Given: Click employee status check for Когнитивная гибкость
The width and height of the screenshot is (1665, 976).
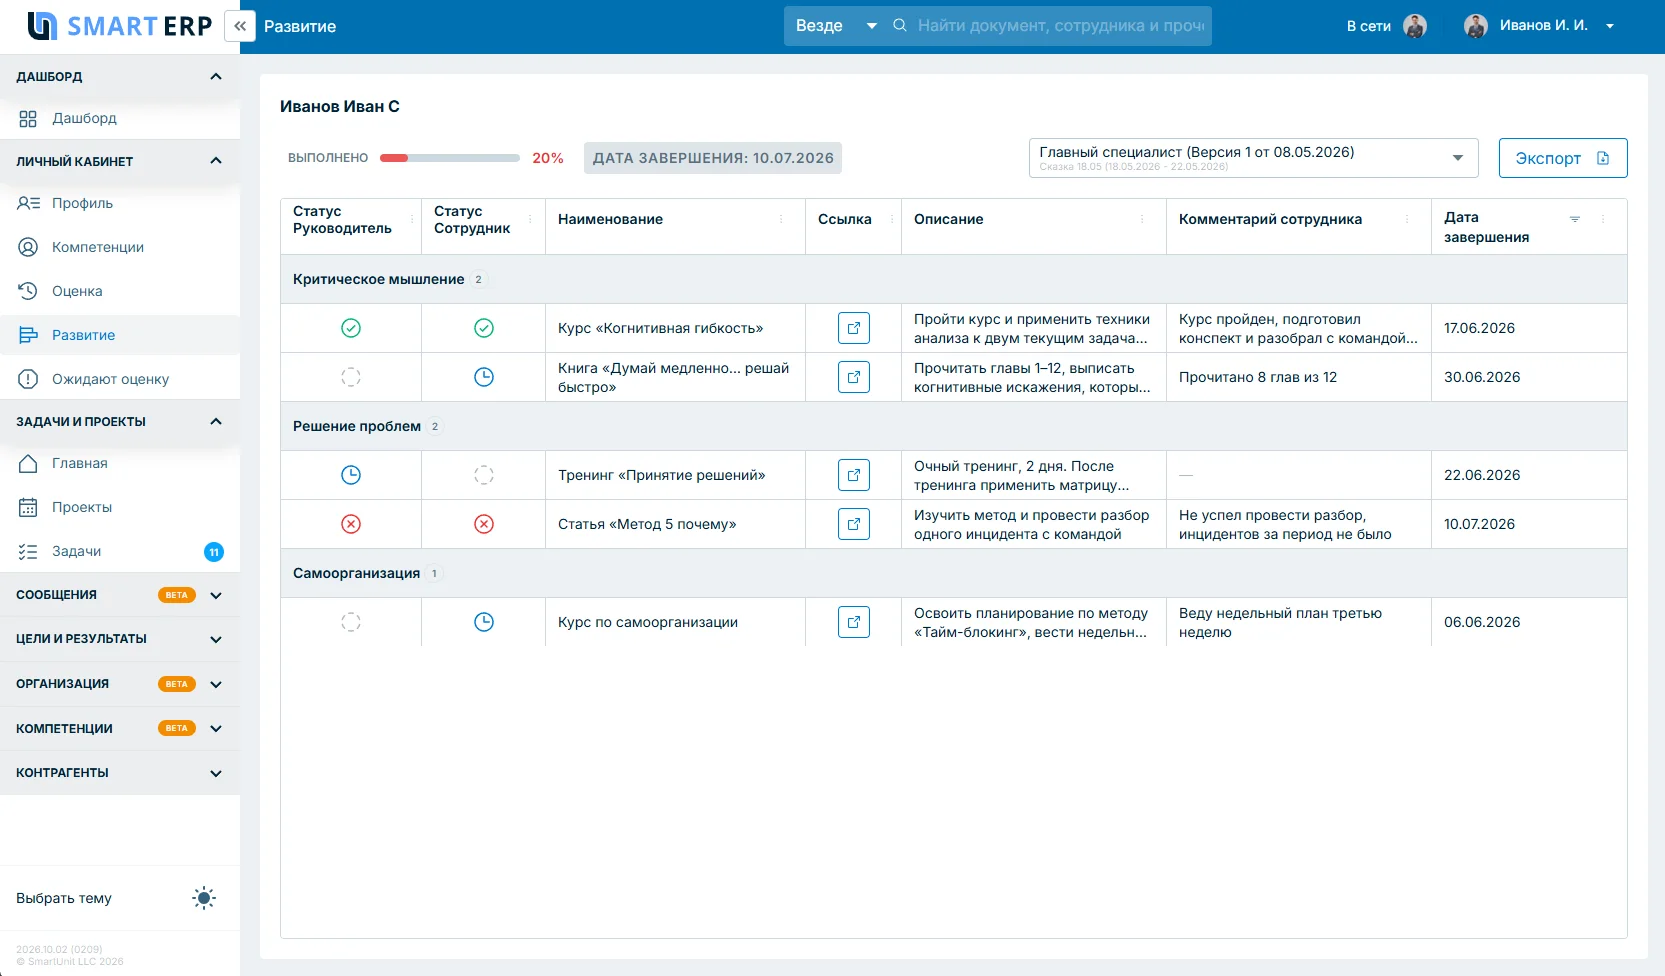Looking at the screenshot, I should click(484, 328).
